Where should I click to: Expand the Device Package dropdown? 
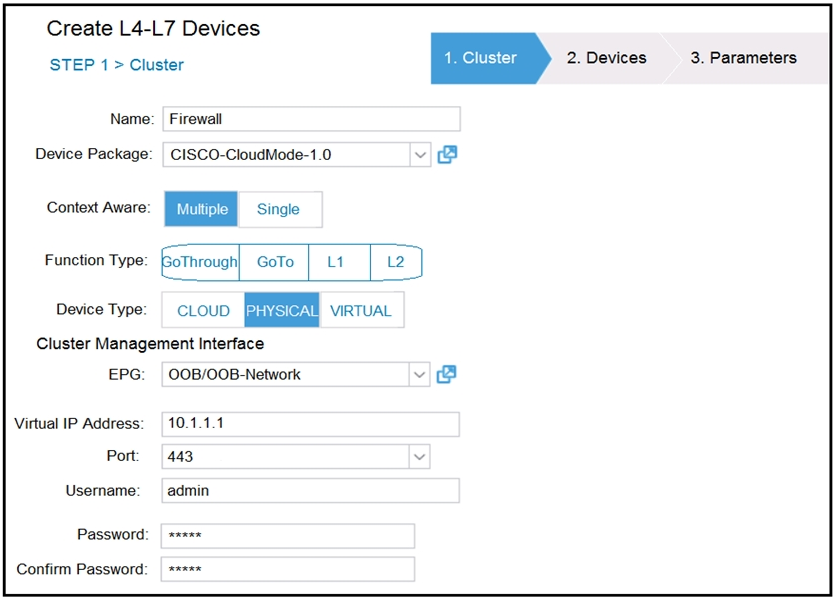(x=420, y=155)
